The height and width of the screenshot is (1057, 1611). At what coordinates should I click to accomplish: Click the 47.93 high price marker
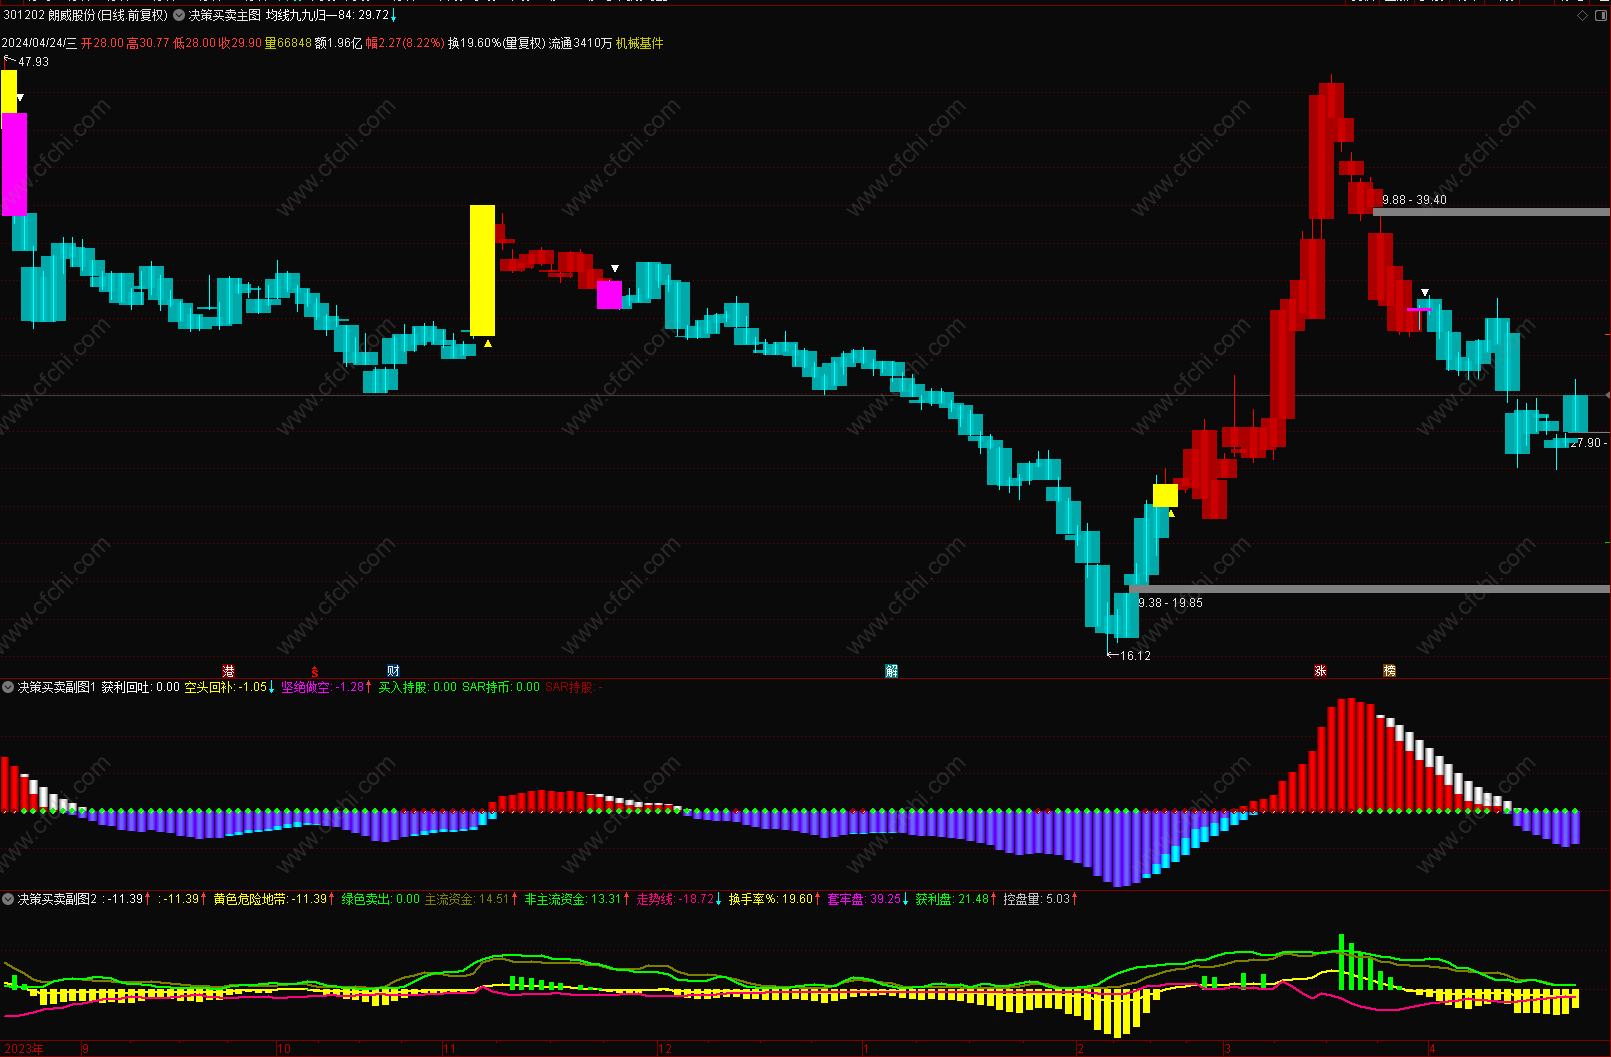pyautogui.click(x=33, y=62)
